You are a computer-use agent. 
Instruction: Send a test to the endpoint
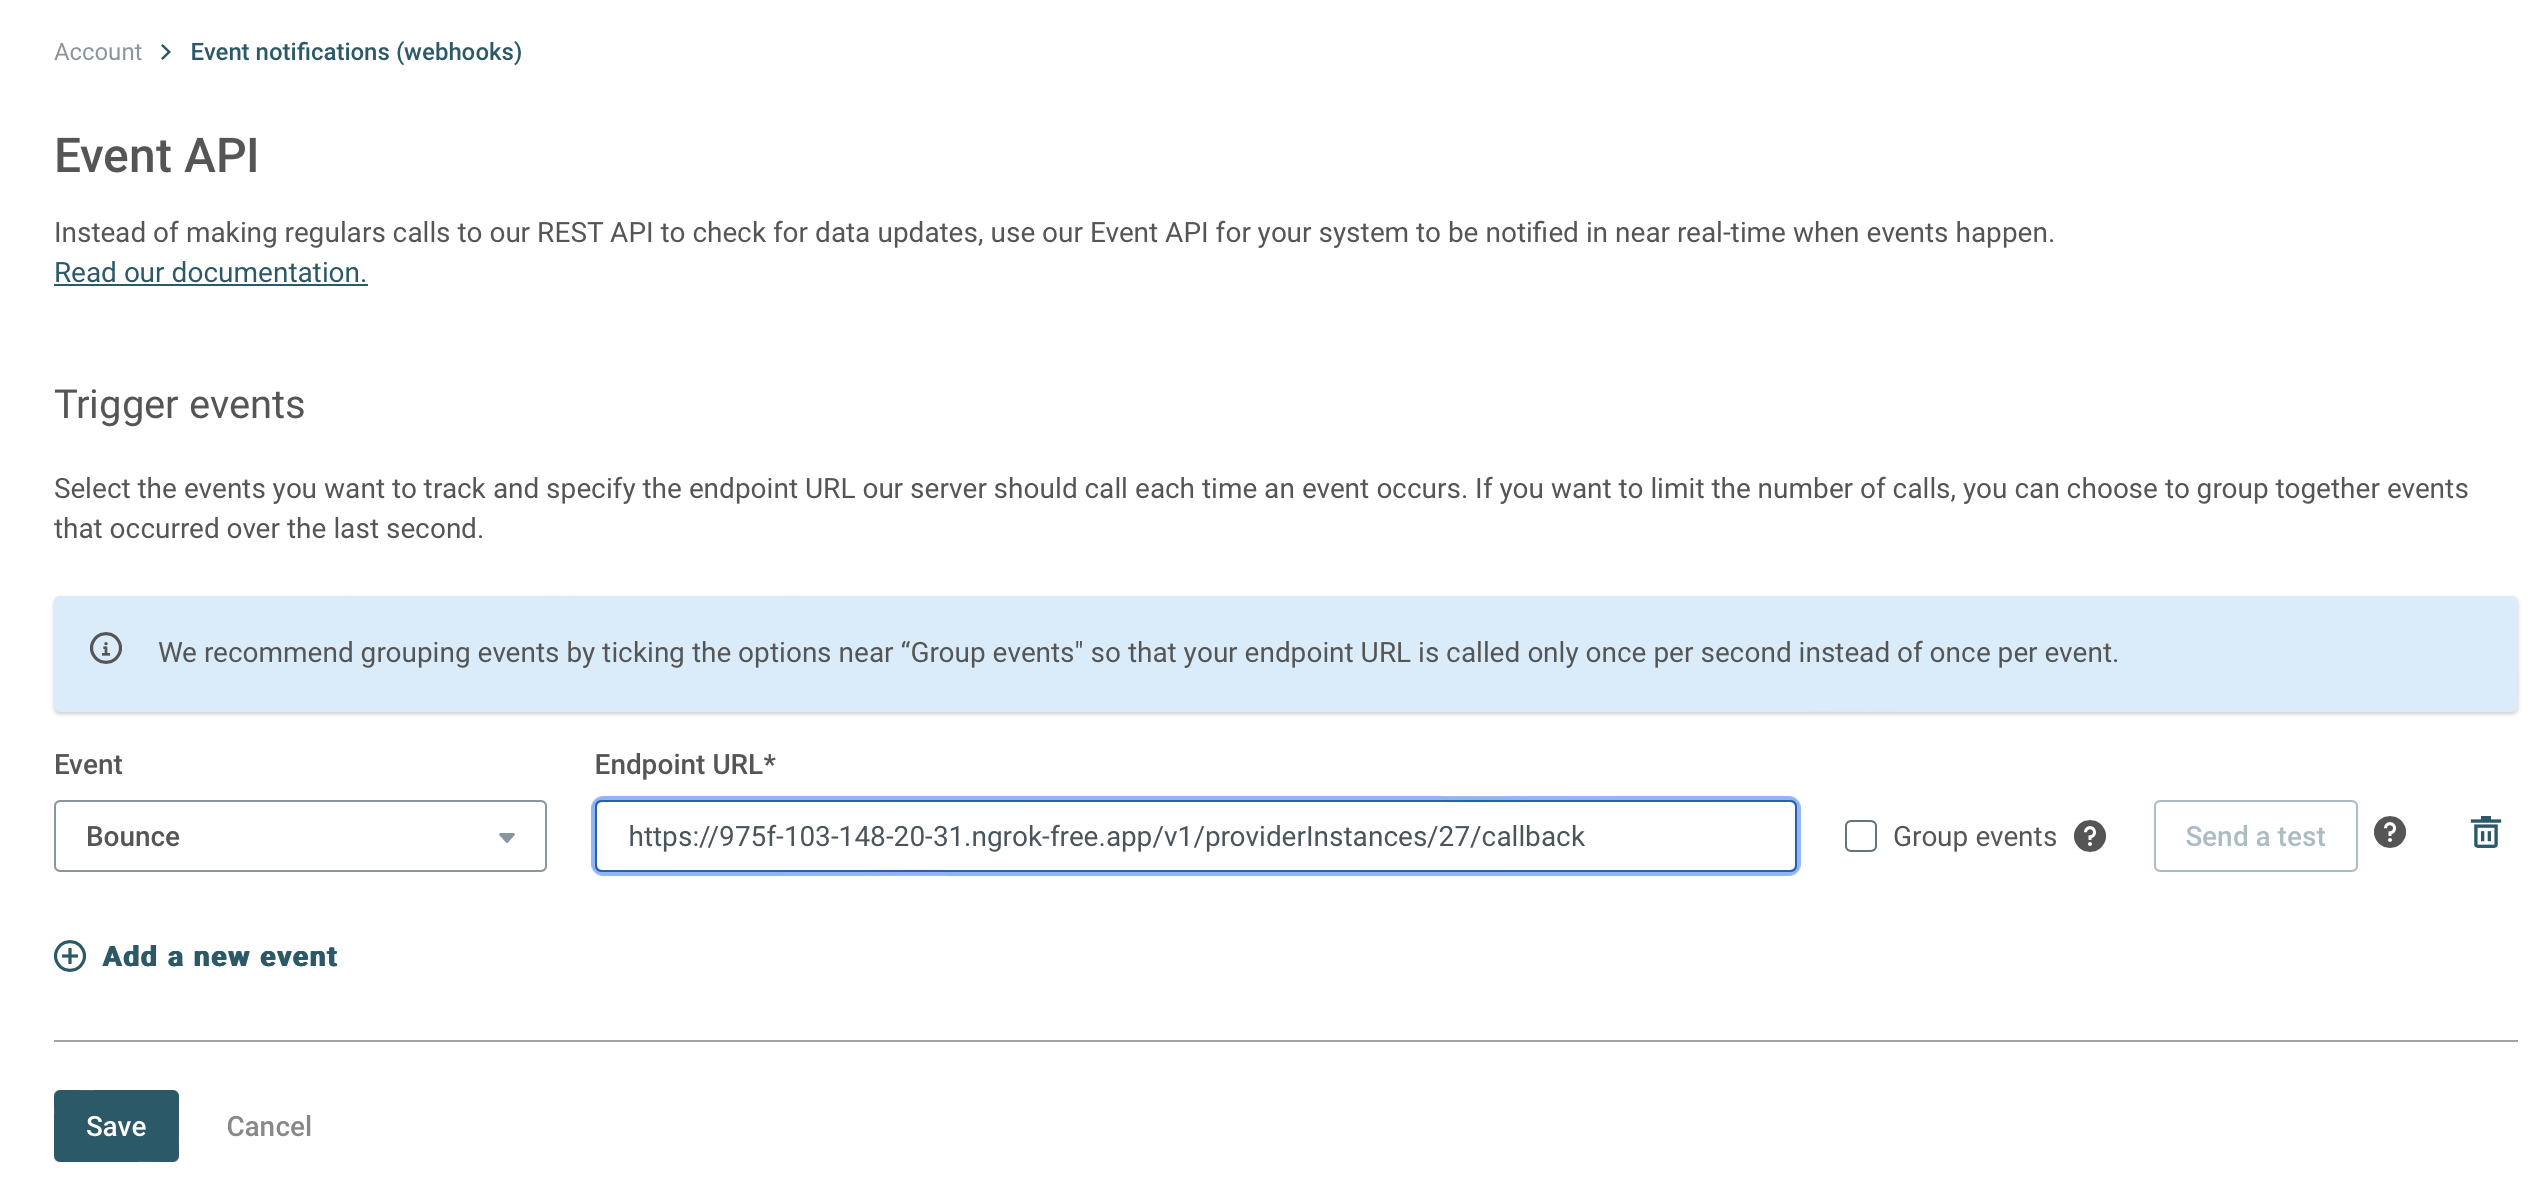[x=2255, y=836]
